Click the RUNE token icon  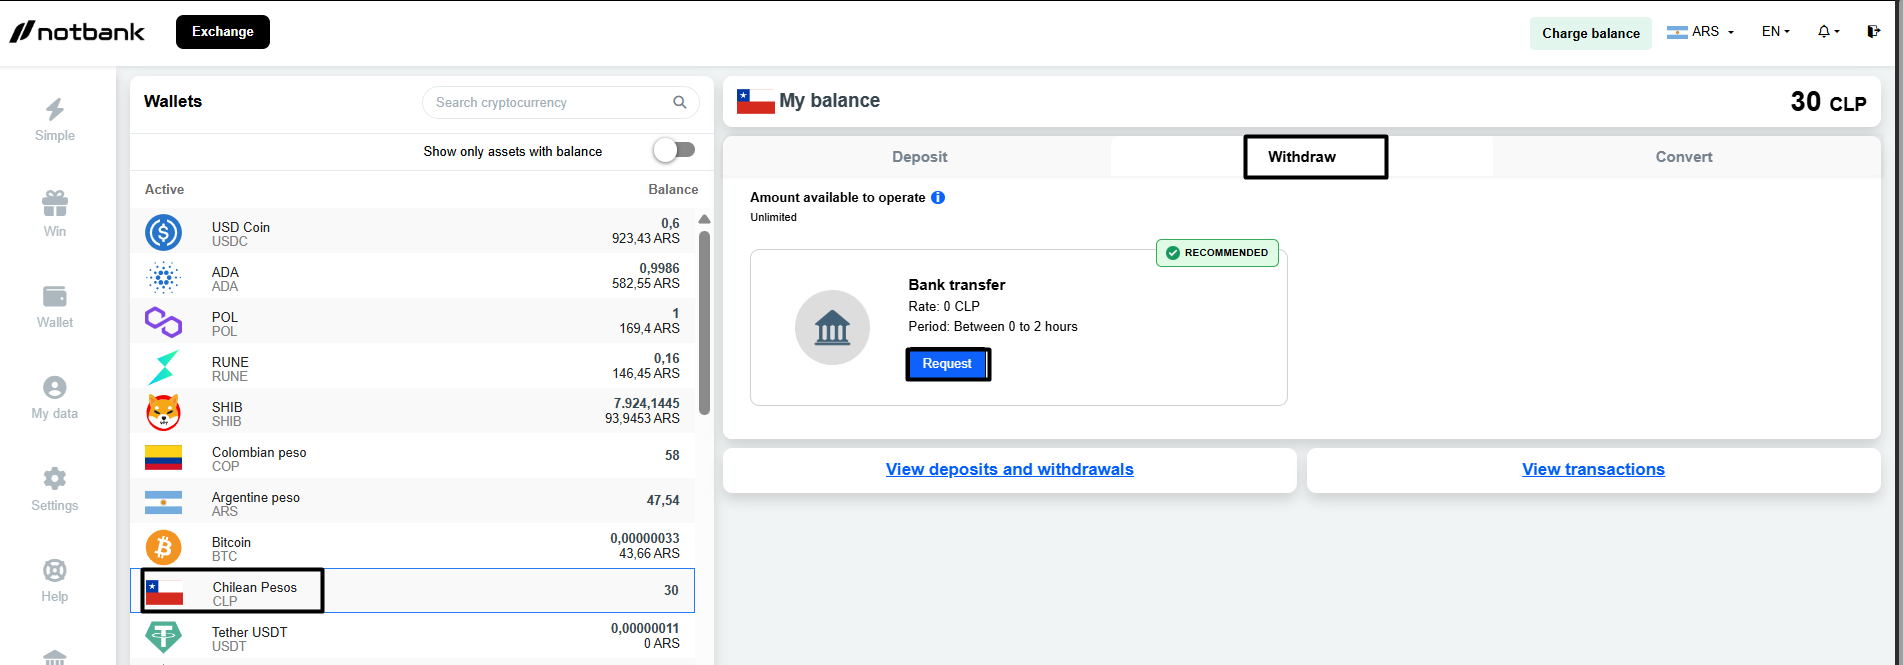pyautogui.click(x=163, y=367)
